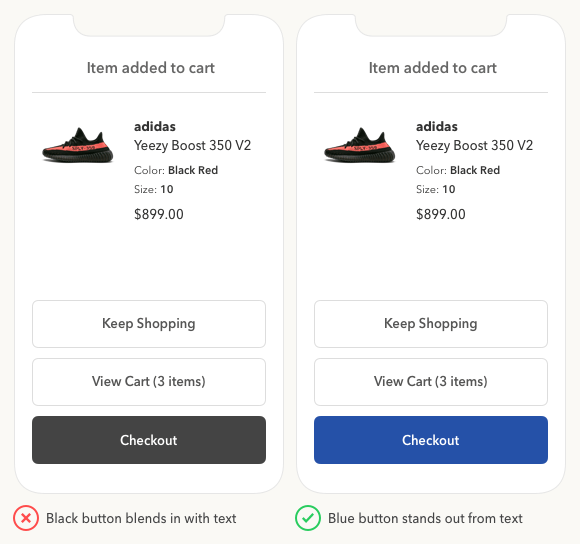Select Keep Shopping in the left phone

[149, 324]
